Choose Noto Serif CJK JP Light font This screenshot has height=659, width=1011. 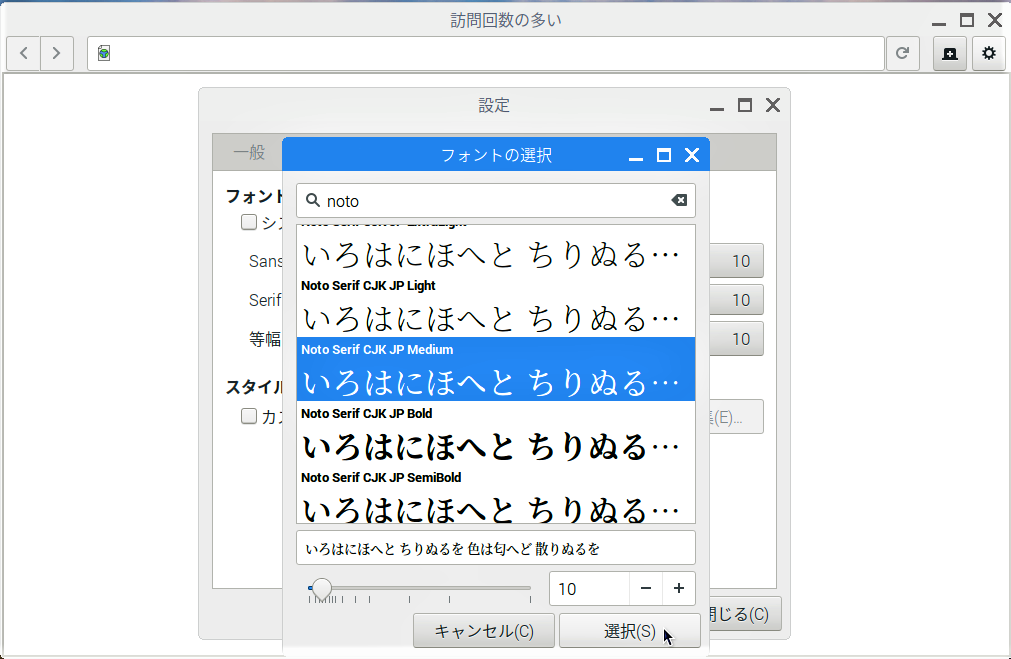pyautogui.click(x=495, y=305)
